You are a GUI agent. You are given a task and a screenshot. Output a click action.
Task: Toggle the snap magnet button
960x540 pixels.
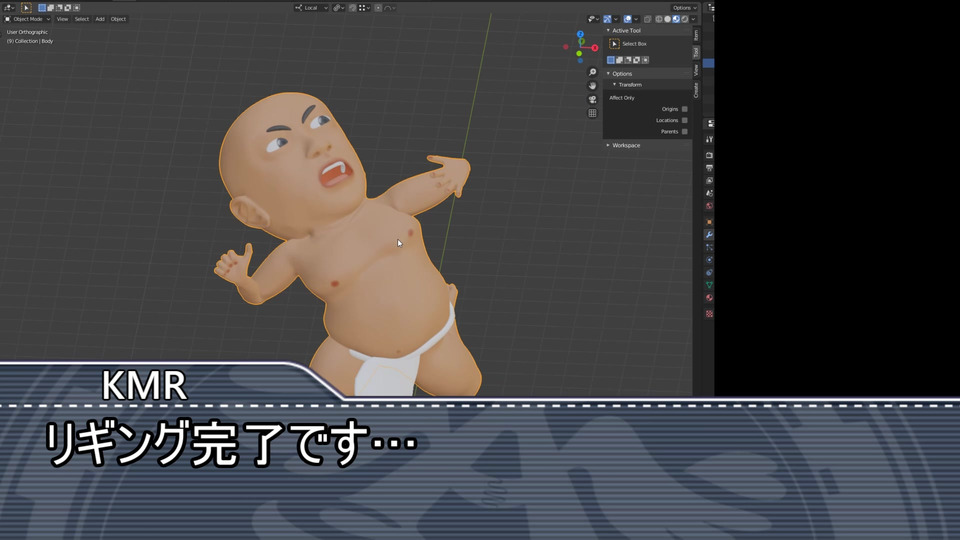coord(353,8)
